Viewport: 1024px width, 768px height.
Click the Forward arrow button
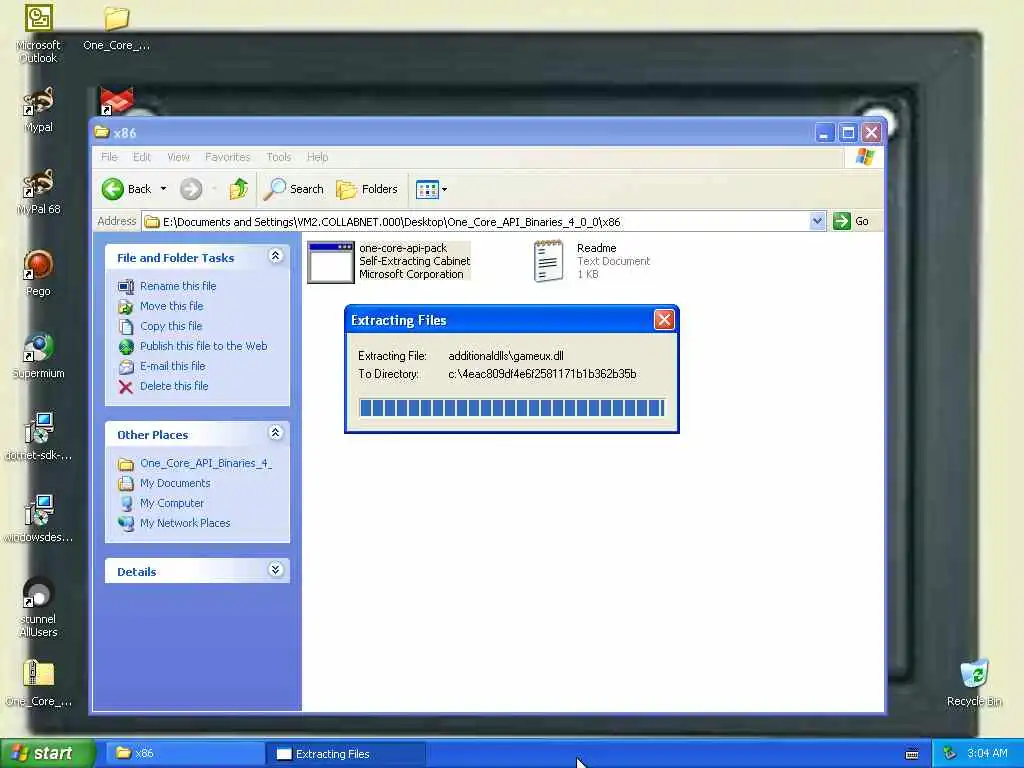point(191,189)
